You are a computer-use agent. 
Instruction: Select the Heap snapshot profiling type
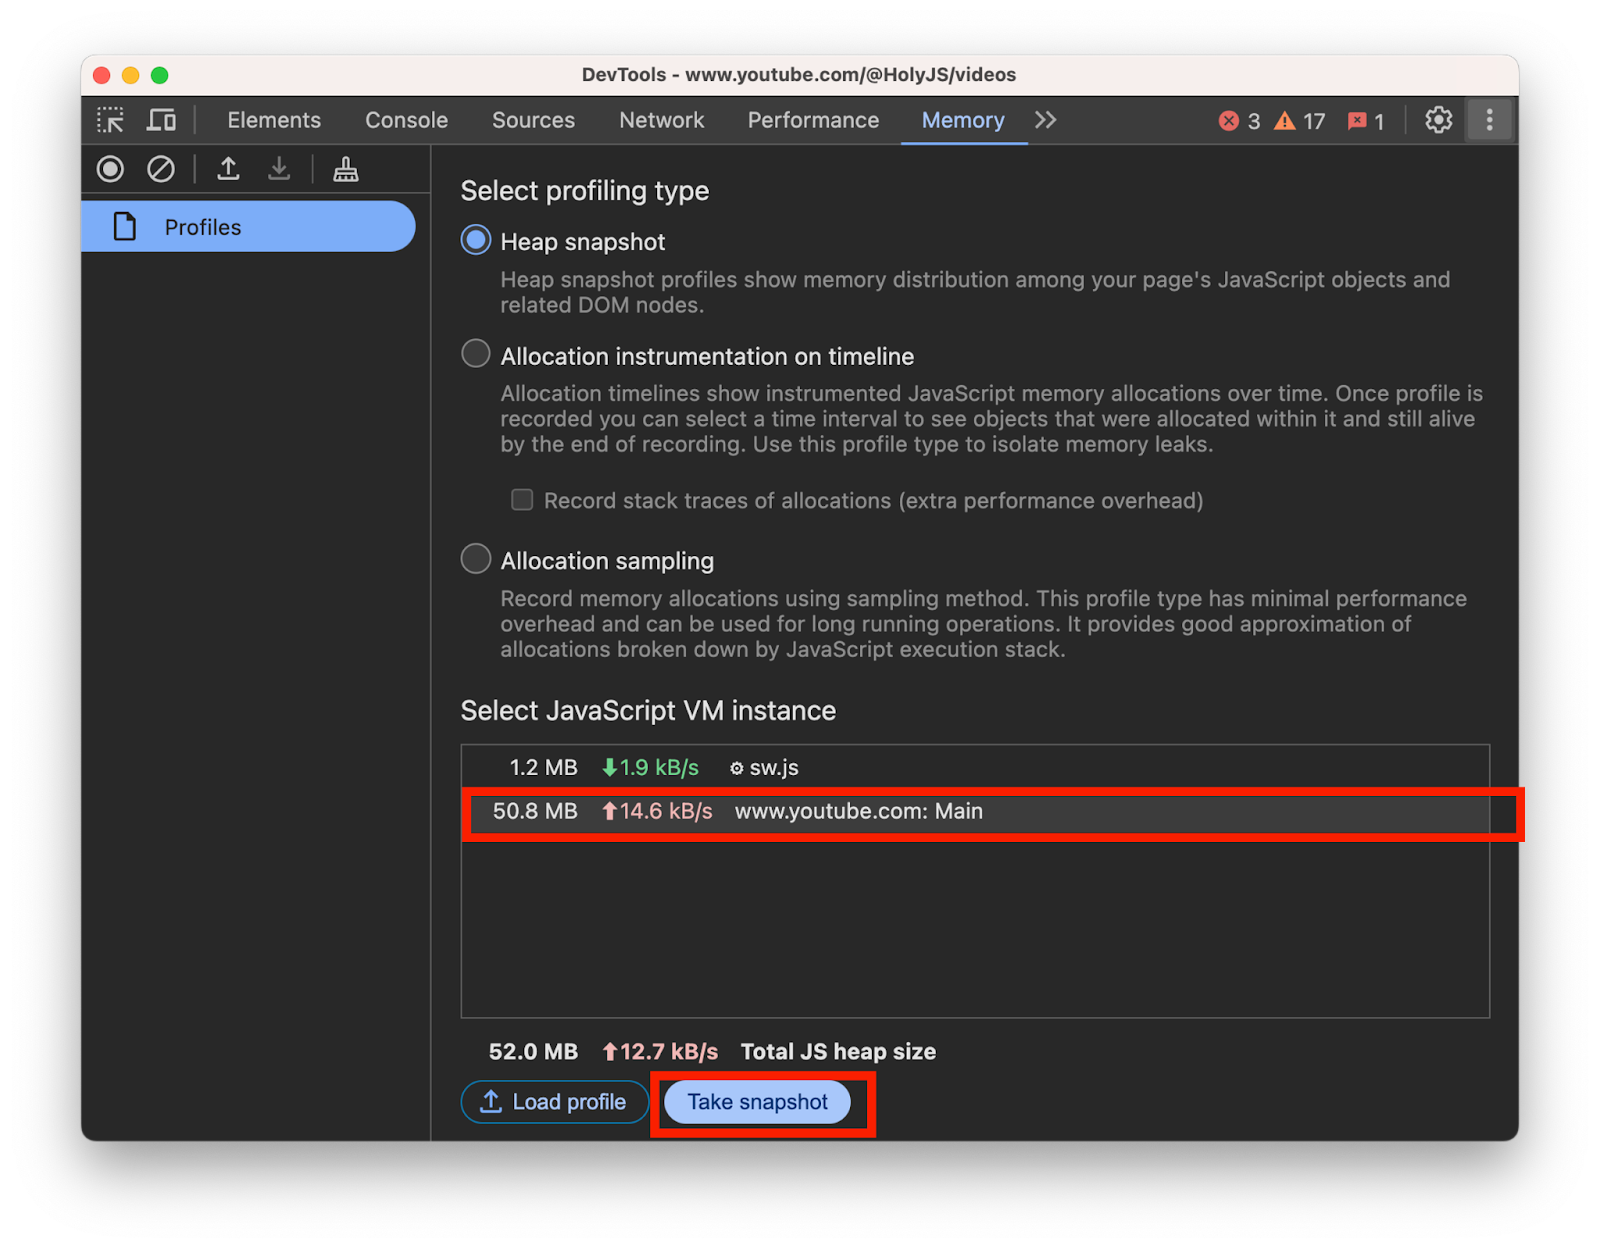pyautogui.click(x=475, y=240)
